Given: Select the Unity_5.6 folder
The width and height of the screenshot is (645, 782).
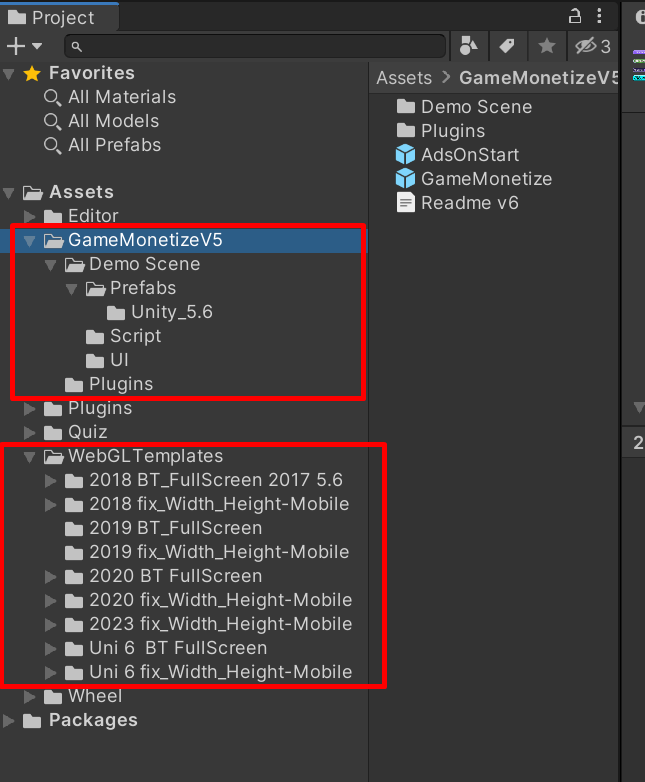Looking at the screenshot, I should (x=160, y=312).
